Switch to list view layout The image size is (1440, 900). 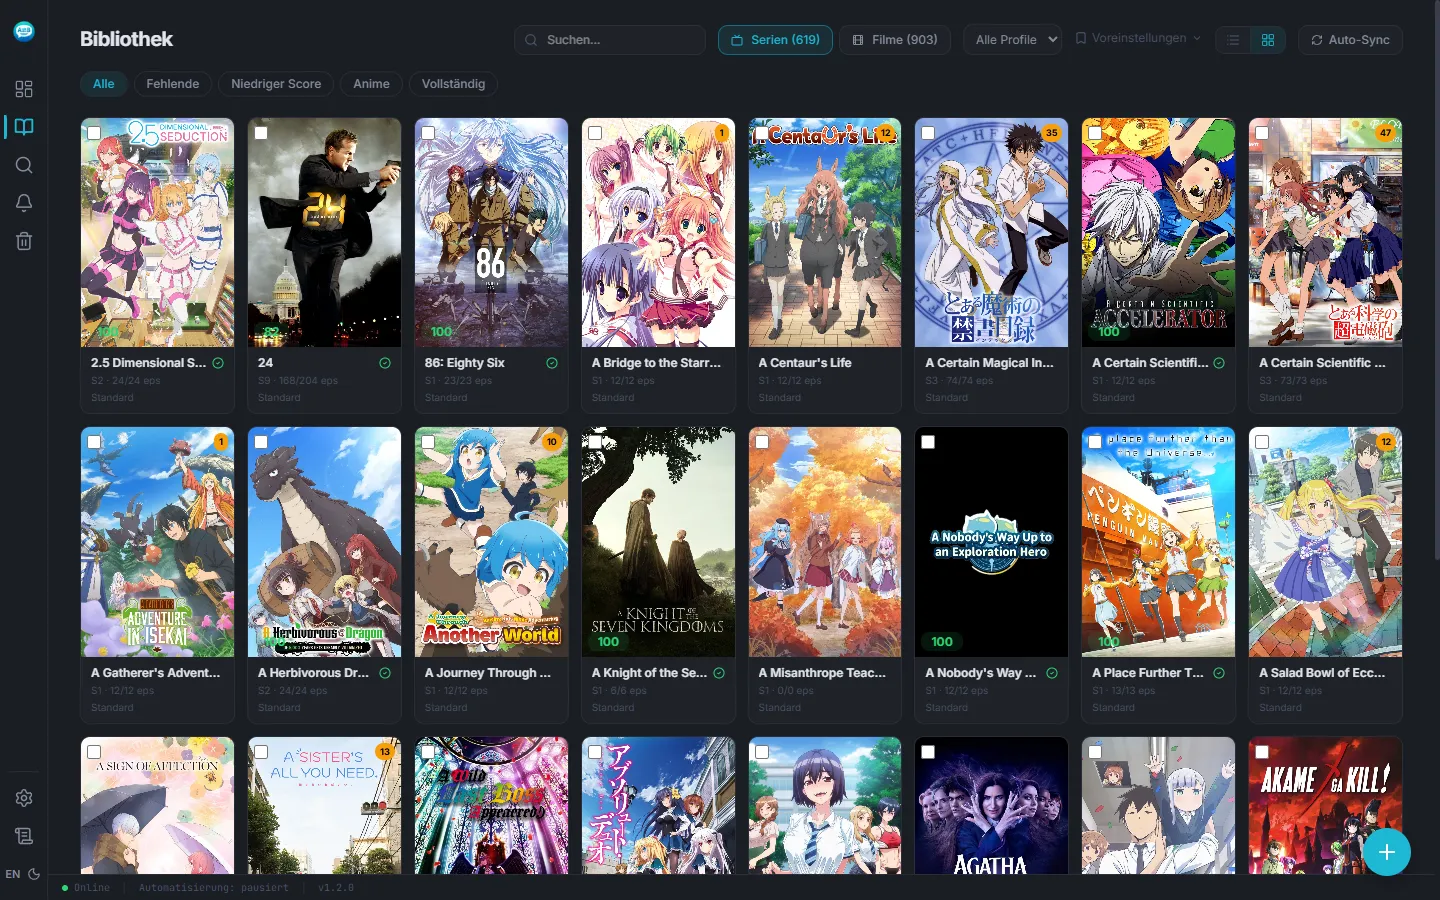click(x=1233, y=40)
